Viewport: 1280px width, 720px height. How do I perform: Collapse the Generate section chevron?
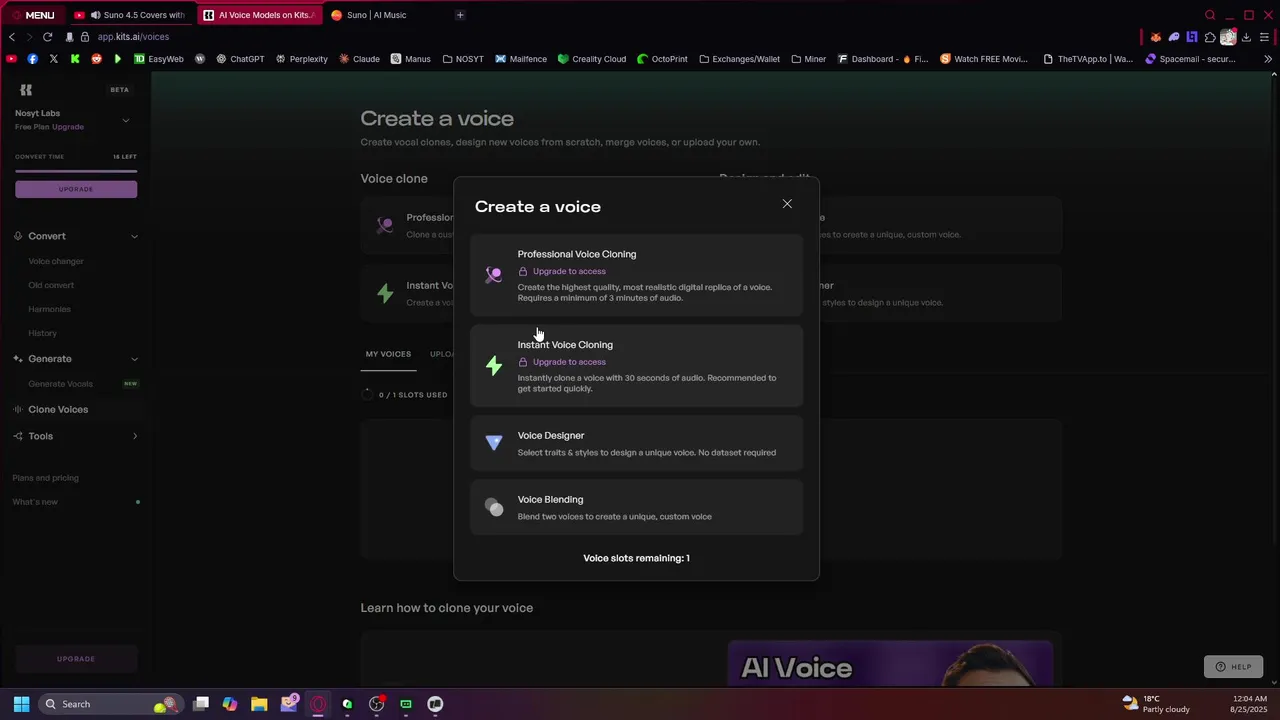134,359
